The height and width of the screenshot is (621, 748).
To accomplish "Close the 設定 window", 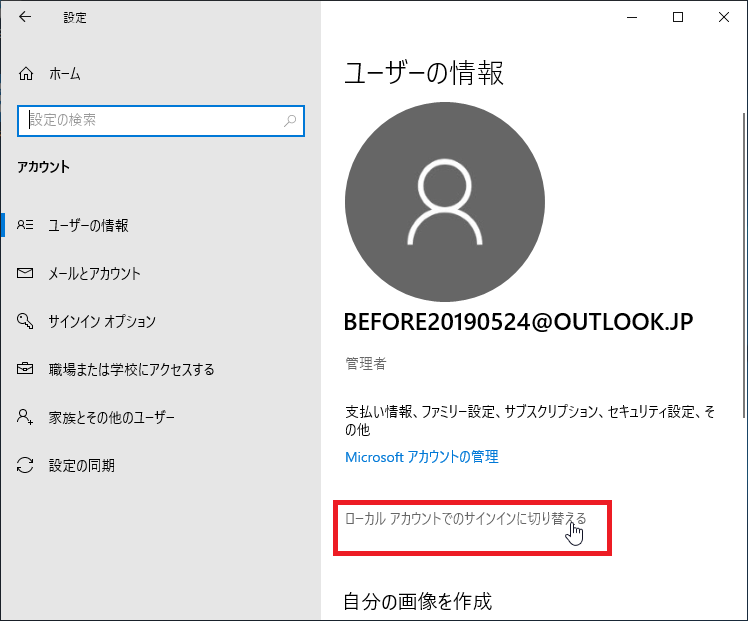I will [x=724, y=17].
